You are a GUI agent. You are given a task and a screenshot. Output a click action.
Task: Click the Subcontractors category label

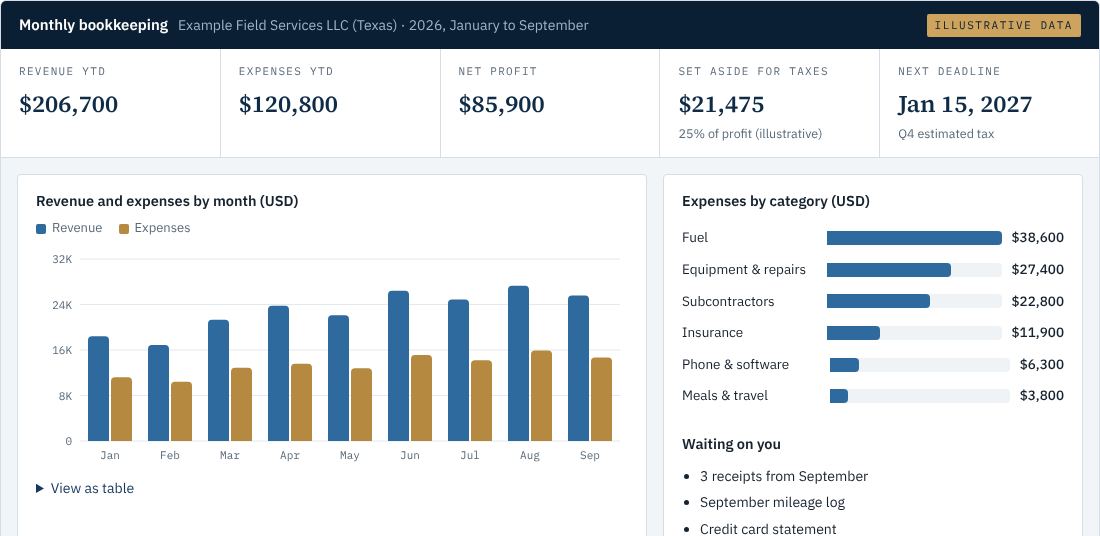click(728, 302)
